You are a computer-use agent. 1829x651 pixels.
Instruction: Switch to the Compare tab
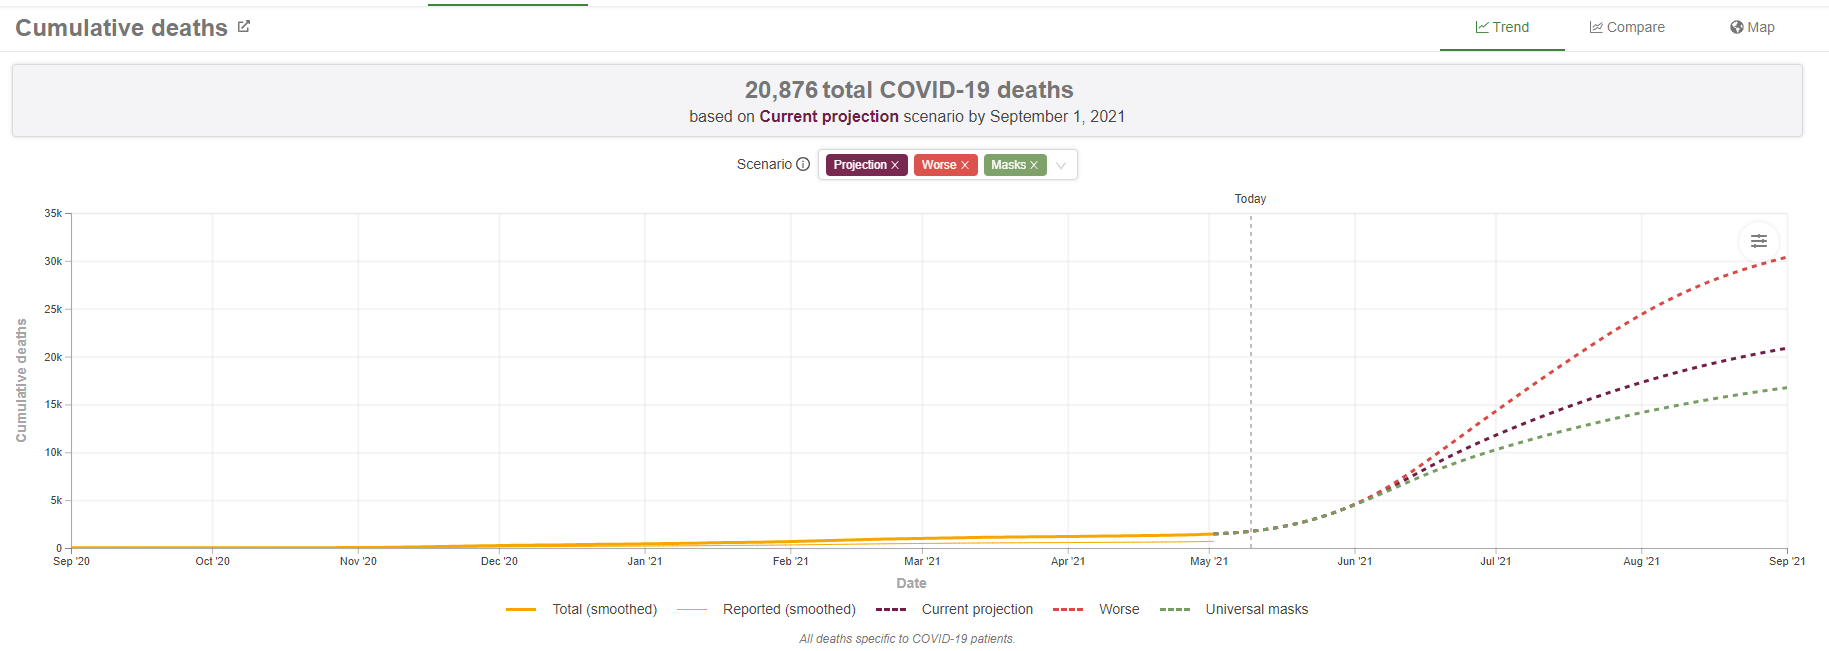(x=1627, y=27)
